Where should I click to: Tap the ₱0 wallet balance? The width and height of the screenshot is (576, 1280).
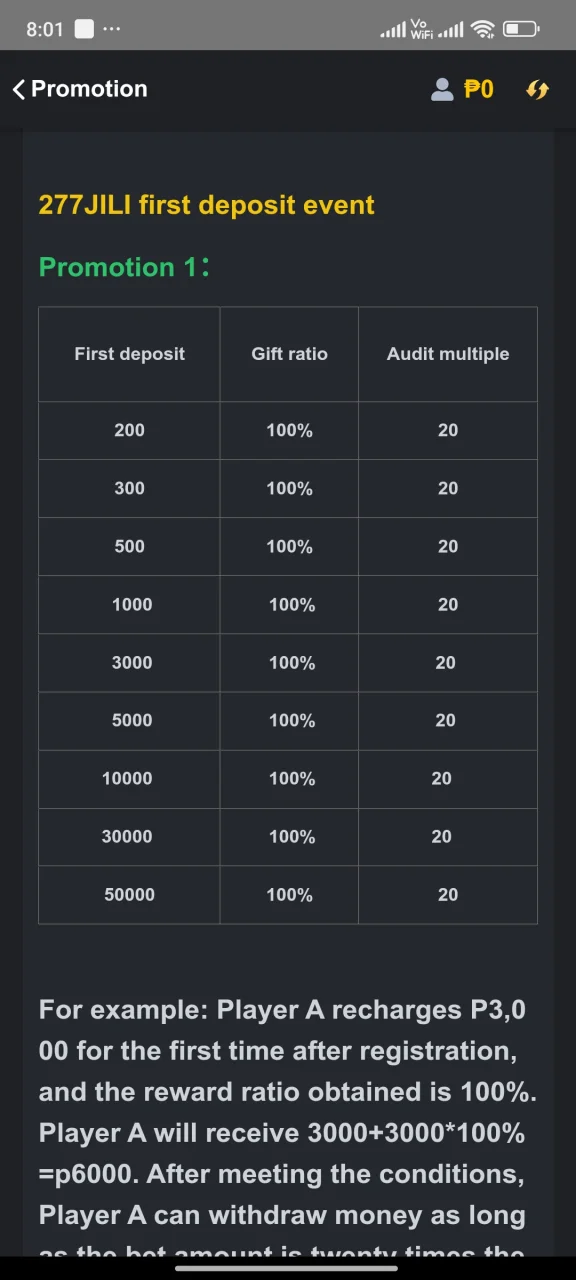(x=479, y=89)
